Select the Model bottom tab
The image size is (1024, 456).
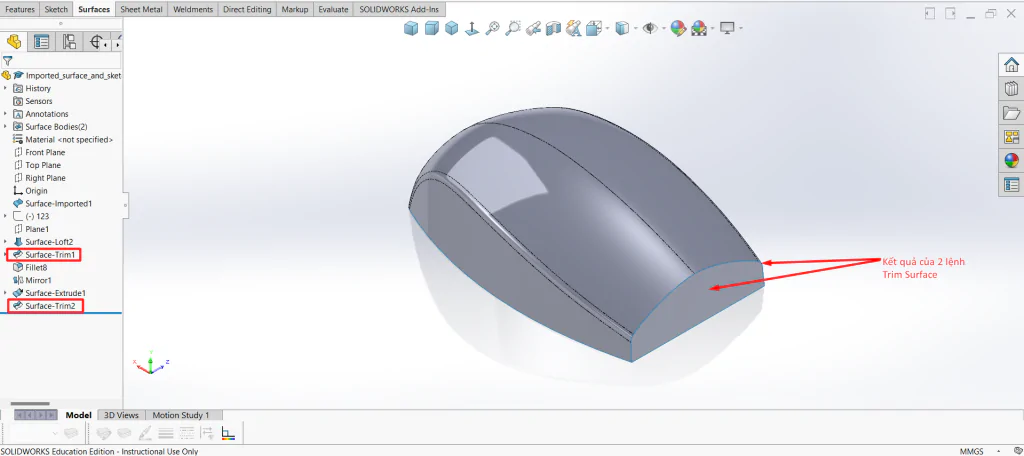(x=78, y=415)
